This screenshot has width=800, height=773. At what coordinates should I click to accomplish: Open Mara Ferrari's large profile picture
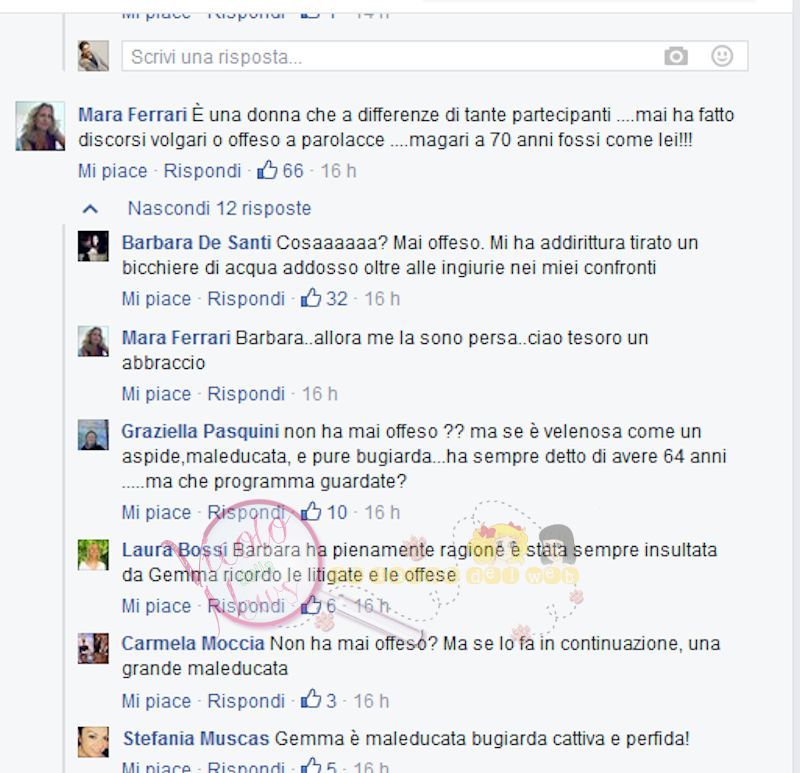(x=40, y=126)
